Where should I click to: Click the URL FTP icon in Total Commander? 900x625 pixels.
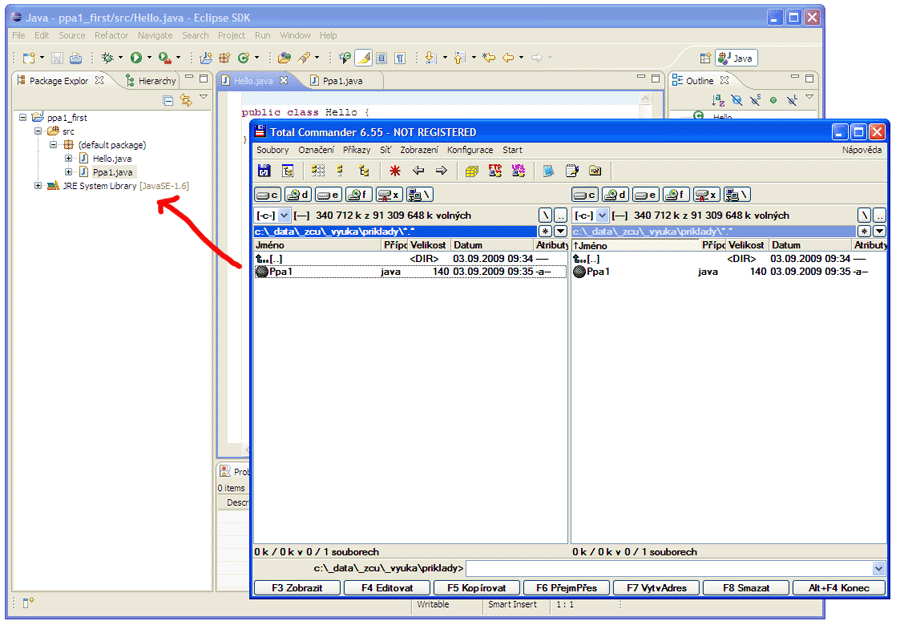coord(518,170)
